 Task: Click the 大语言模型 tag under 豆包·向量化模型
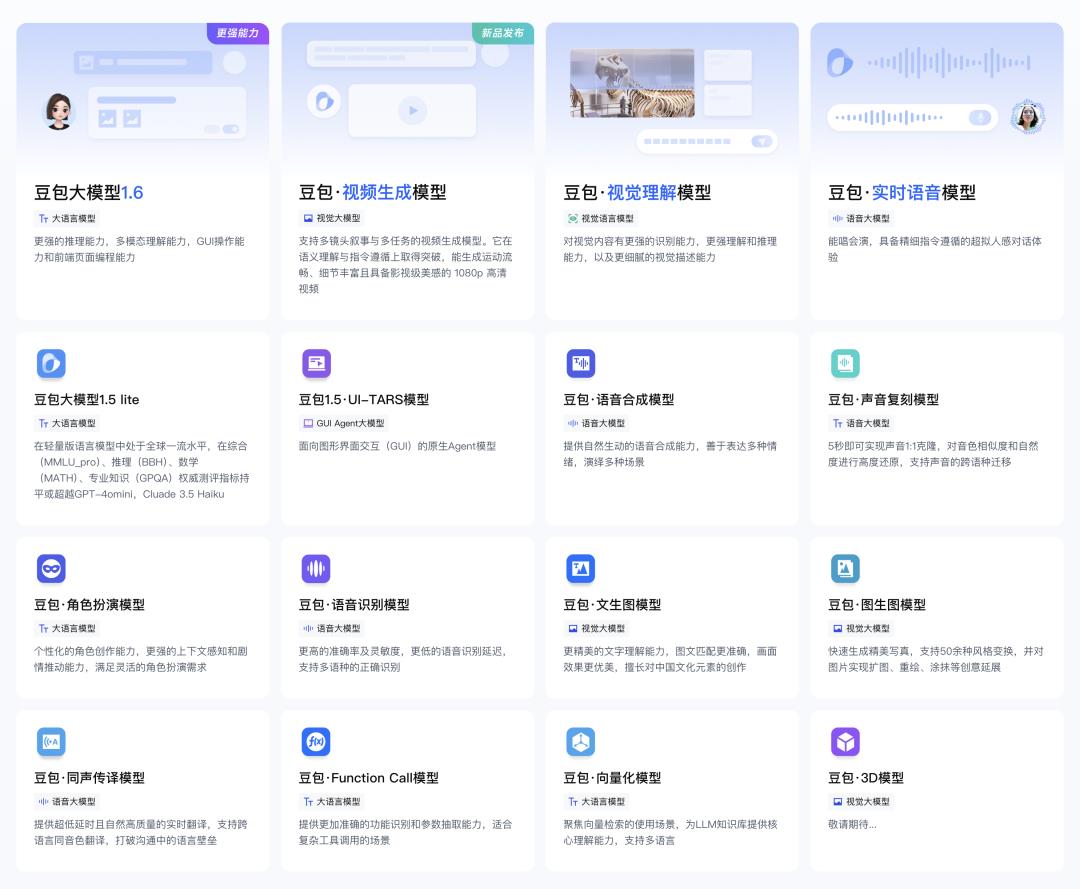coord(596,802)
